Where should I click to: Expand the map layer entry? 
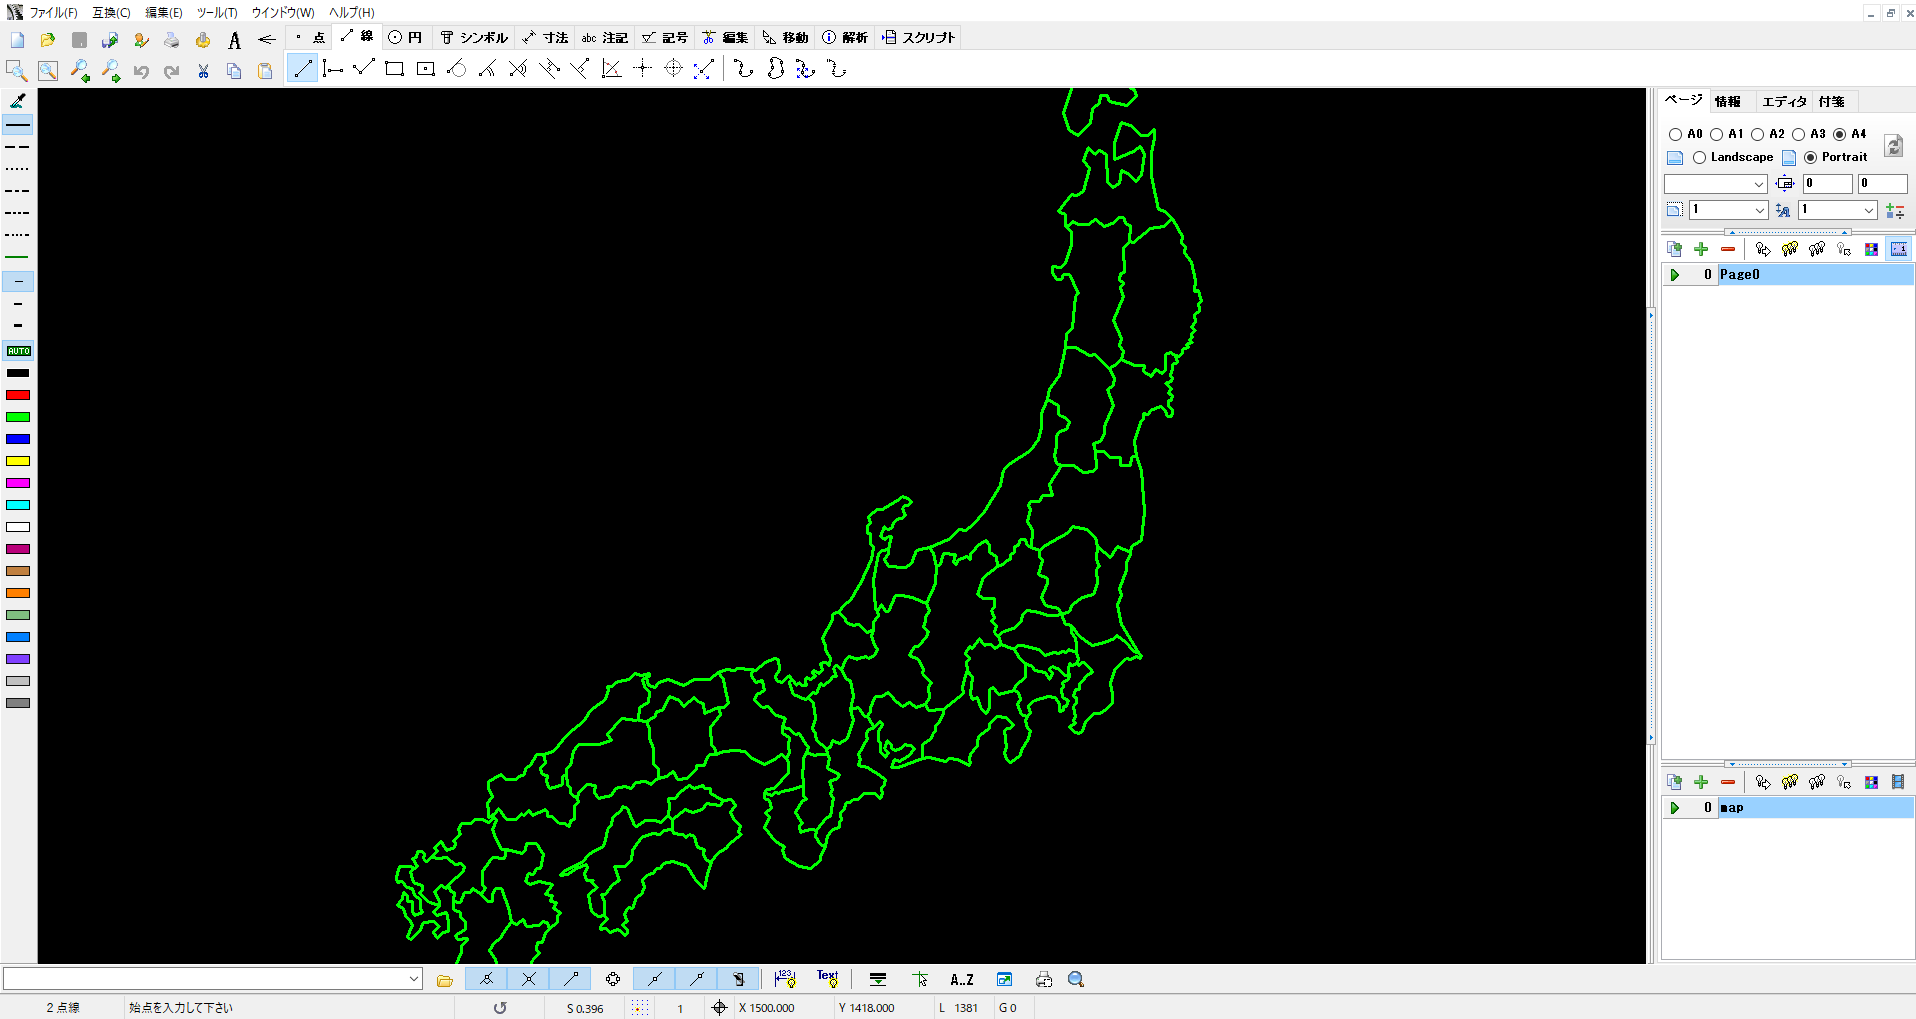[1675, 807]
